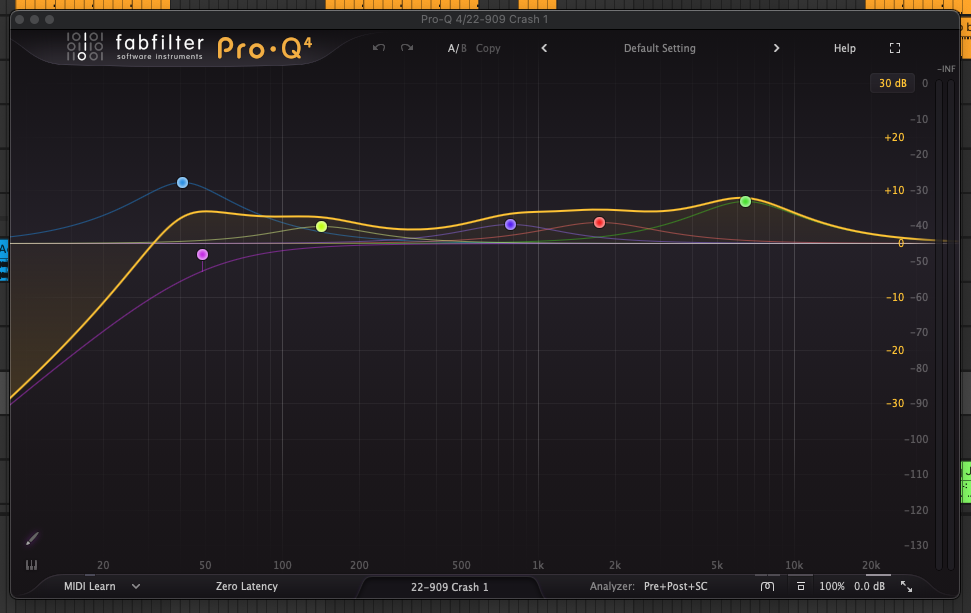Image resolution: width=971 pixels, height=613 pixels.
Task: Enter full screen mode icon
Action: click(895, 48)
